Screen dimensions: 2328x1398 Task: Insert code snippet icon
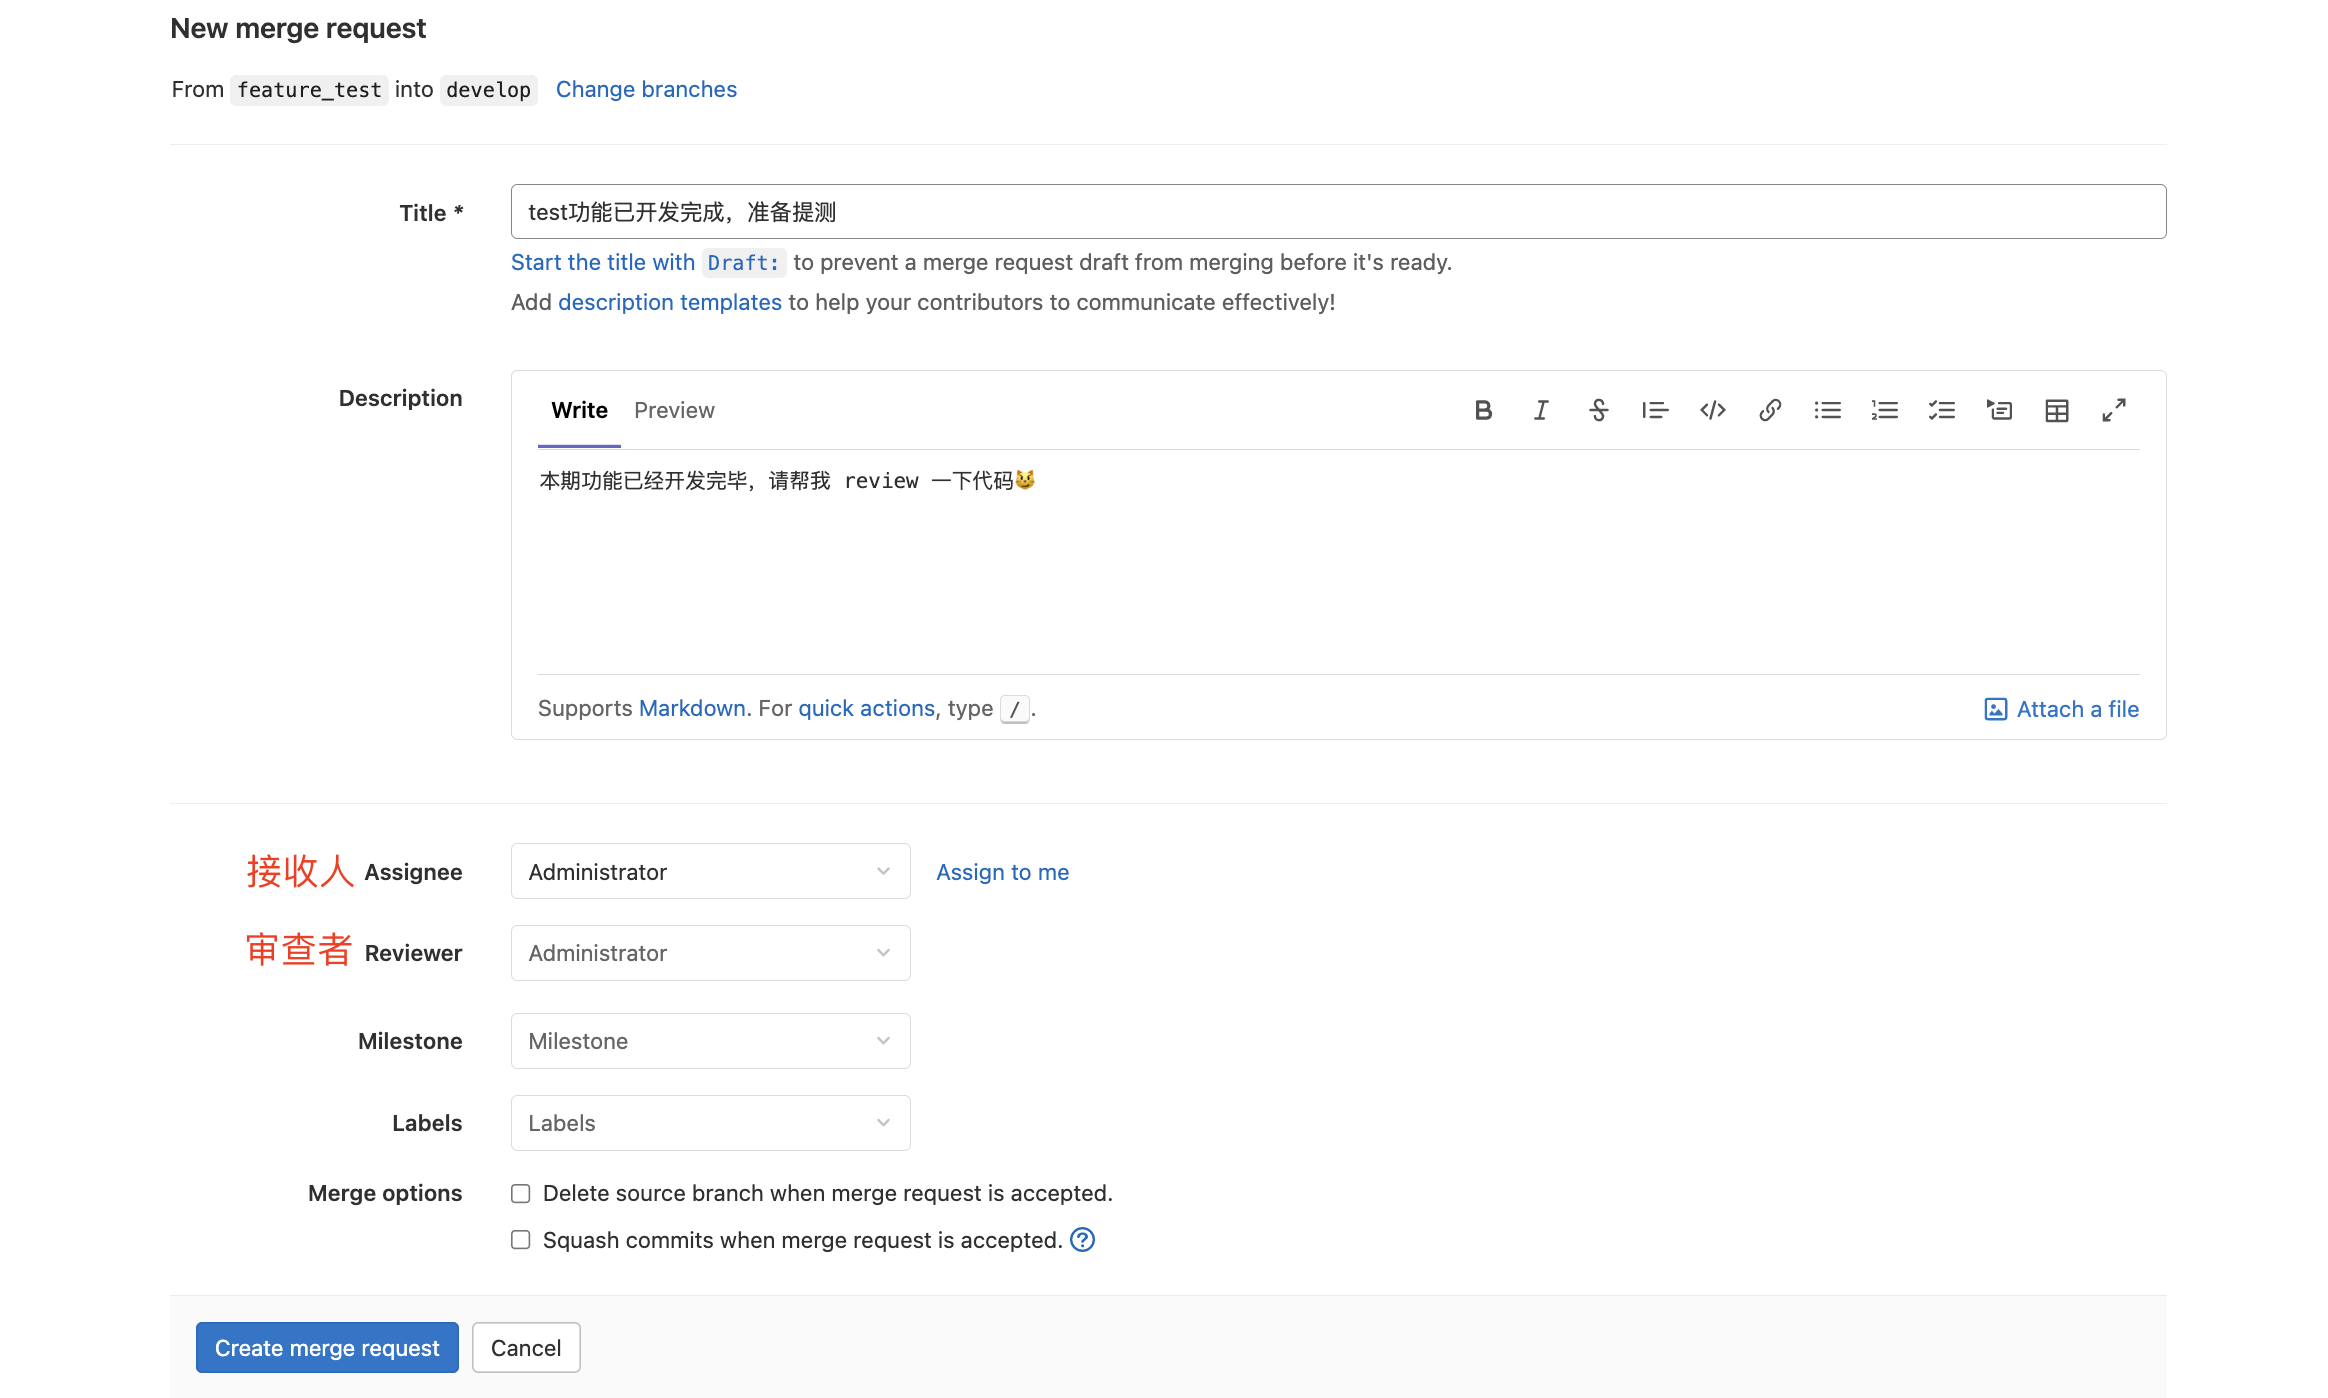(1712, 410)
